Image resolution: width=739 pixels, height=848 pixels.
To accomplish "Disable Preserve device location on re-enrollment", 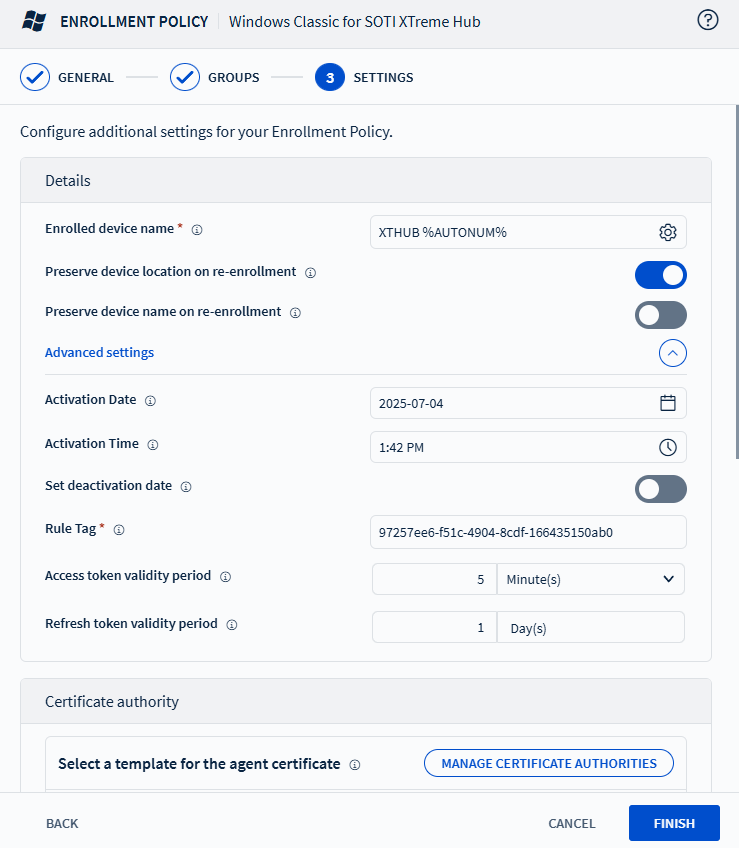I will pyautogui.click(x=660, y=274).
